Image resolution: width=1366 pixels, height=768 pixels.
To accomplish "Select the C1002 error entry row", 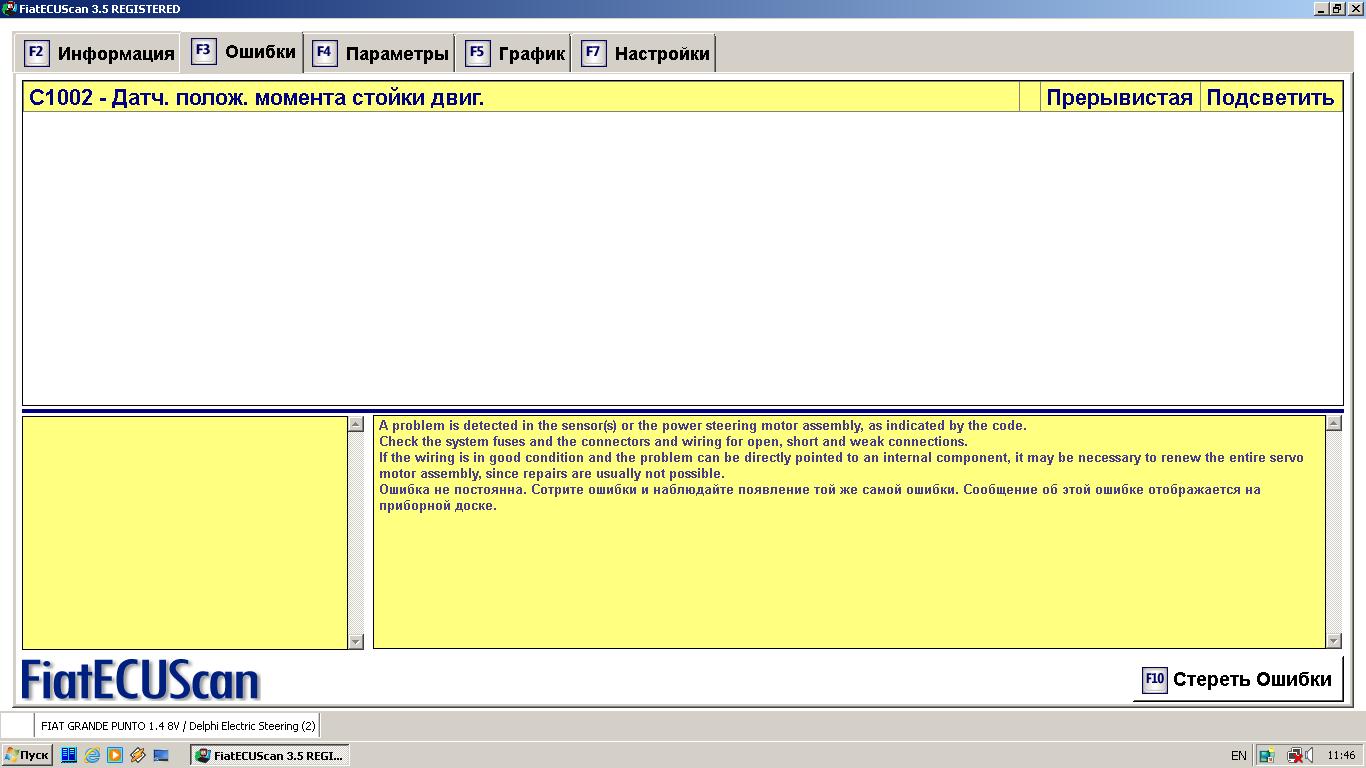I will [x=520, y=98].
